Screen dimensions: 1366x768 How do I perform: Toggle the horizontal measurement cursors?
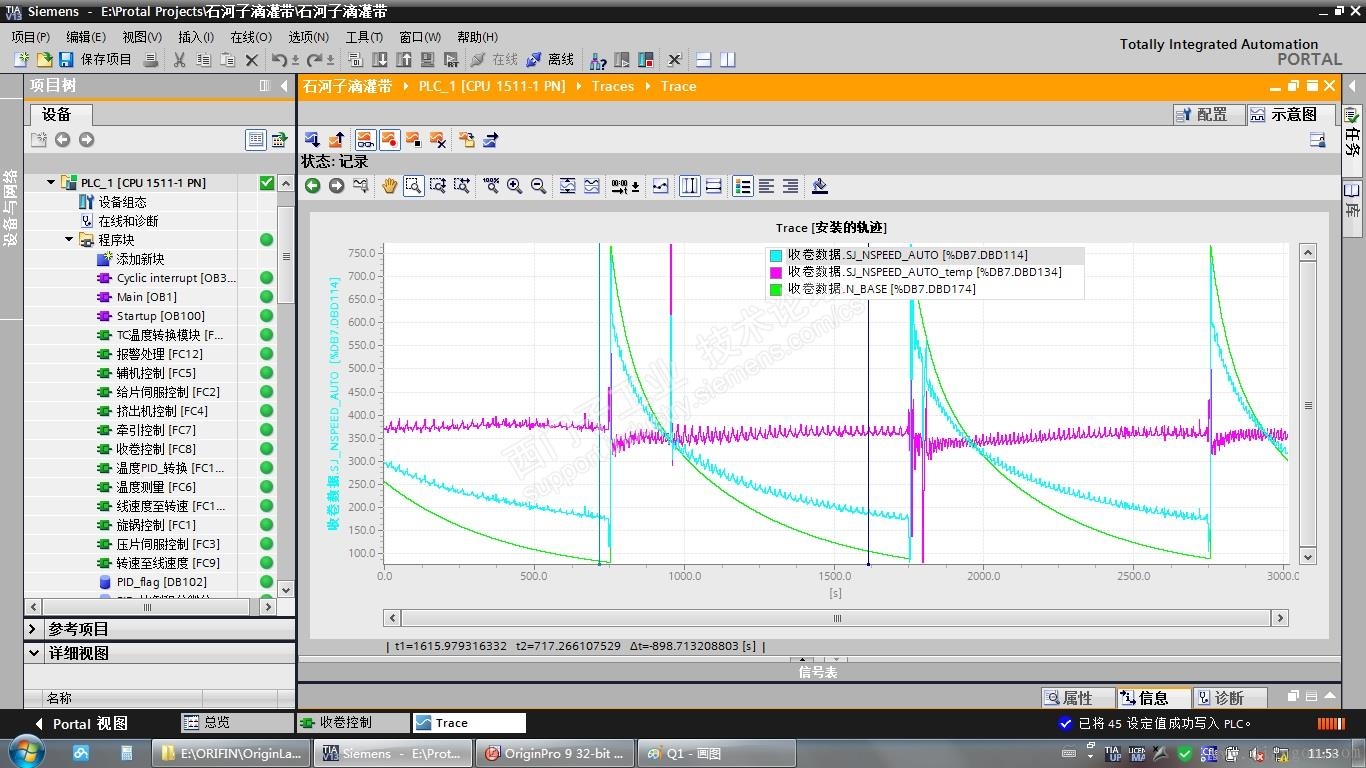(x=713, y=186)
